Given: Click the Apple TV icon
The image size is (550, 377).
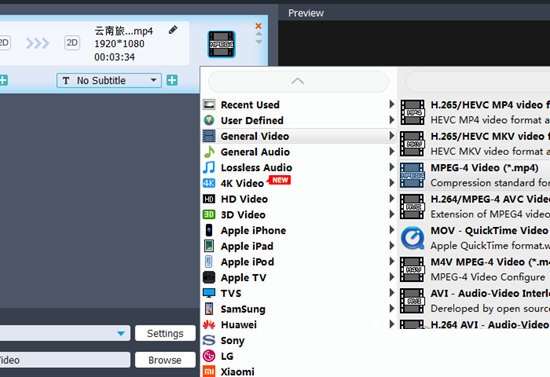Looking at the screenshot, I should (x=209, y=277).
